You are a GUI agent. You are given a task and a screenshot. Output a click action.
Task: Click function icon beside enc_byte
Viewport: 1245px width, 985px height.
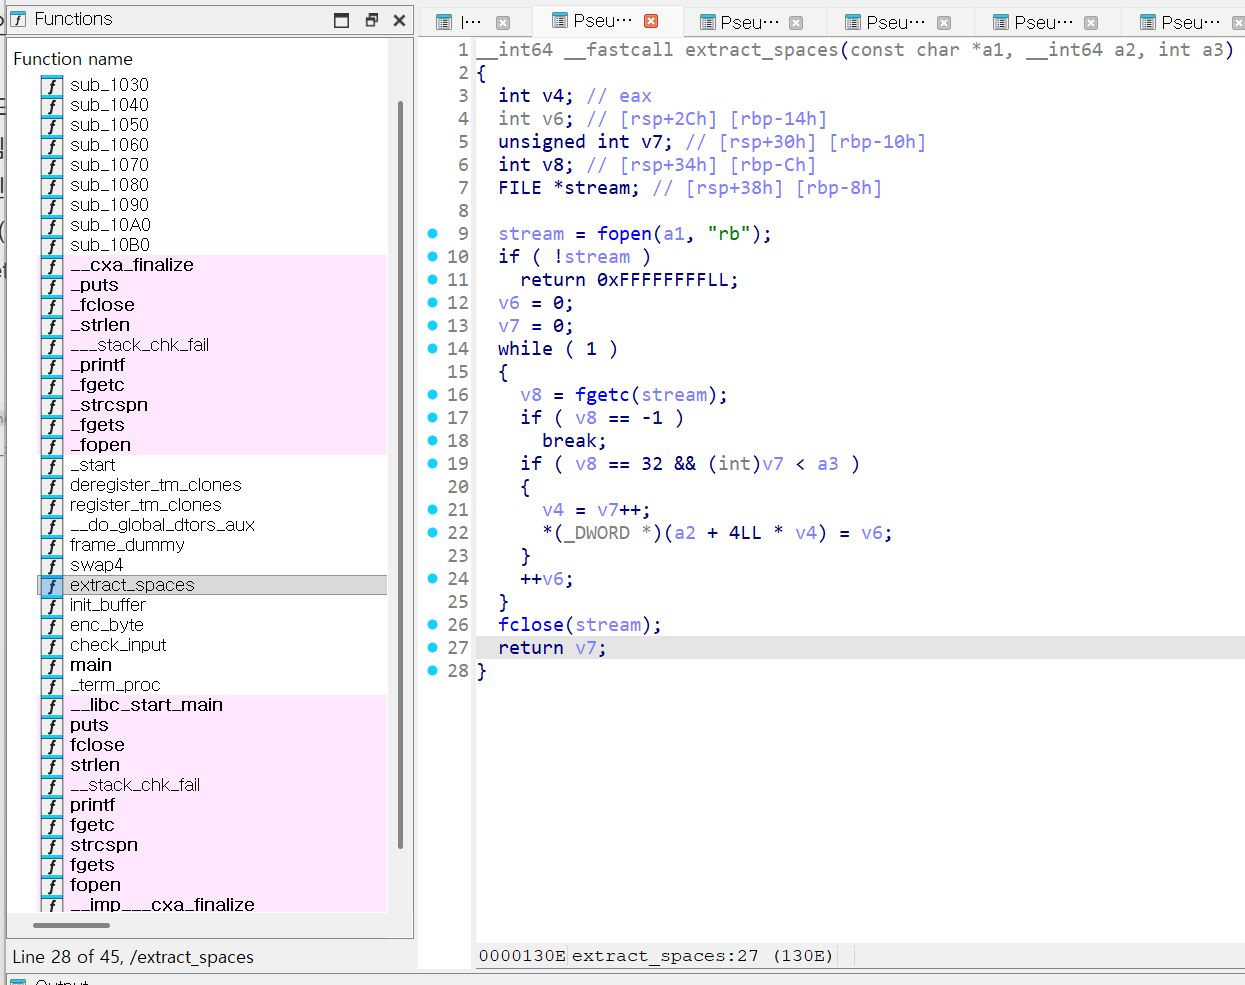(x=52, y=626)
